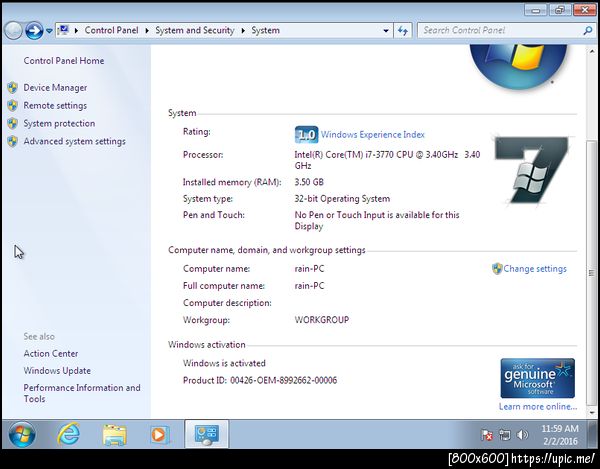The height and width of the screenshot is (469, 600).
Task: Click the 1.0 rating score badge
Action: (307, 135)
